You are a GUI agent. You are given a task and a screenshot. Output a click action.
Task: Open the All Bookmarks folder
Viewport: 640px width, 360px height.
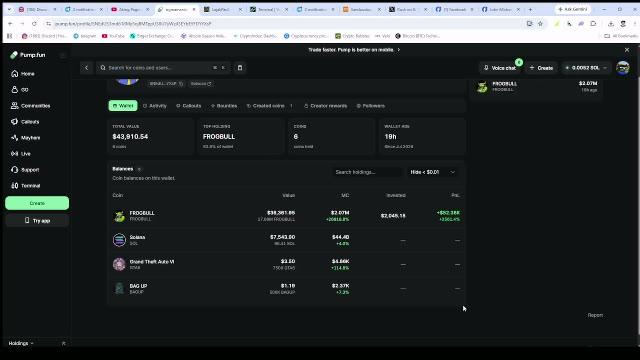point(621,36)
